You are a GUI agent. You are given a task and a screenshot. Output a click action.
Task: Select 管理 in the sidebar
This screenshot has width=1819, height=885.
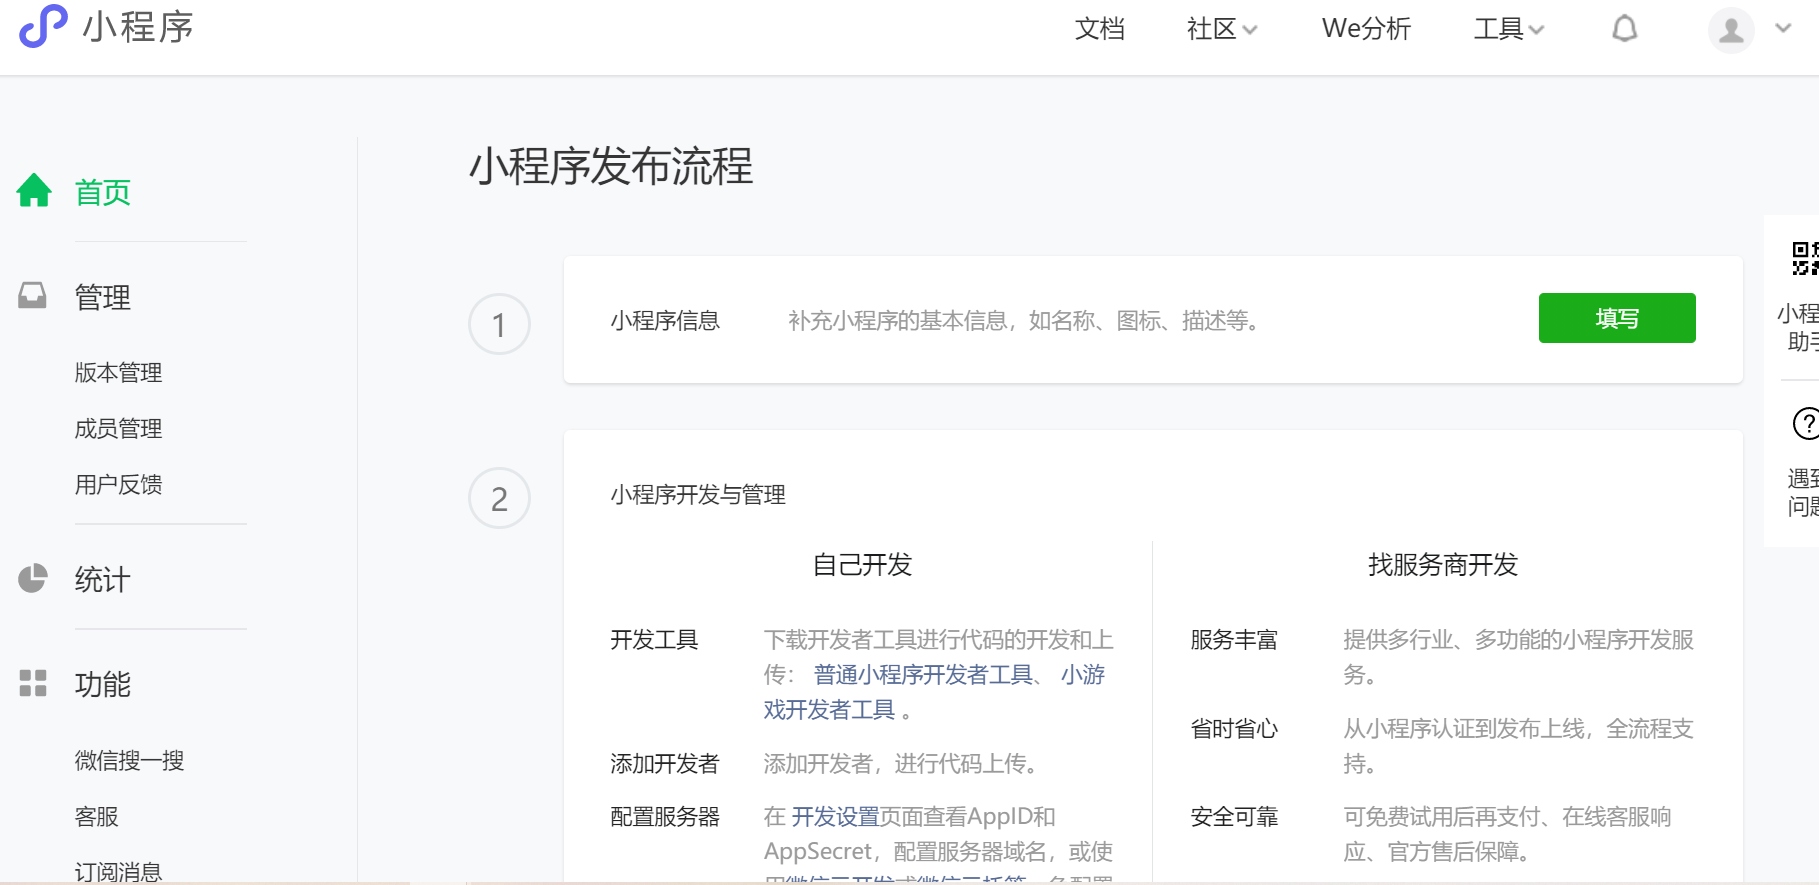(103, 297)
